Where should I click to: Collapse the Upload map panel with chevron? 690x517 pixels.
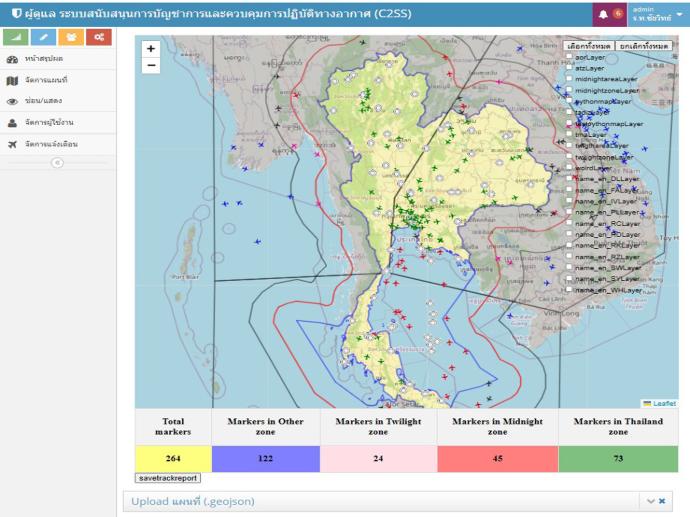[x=651, y=500]
